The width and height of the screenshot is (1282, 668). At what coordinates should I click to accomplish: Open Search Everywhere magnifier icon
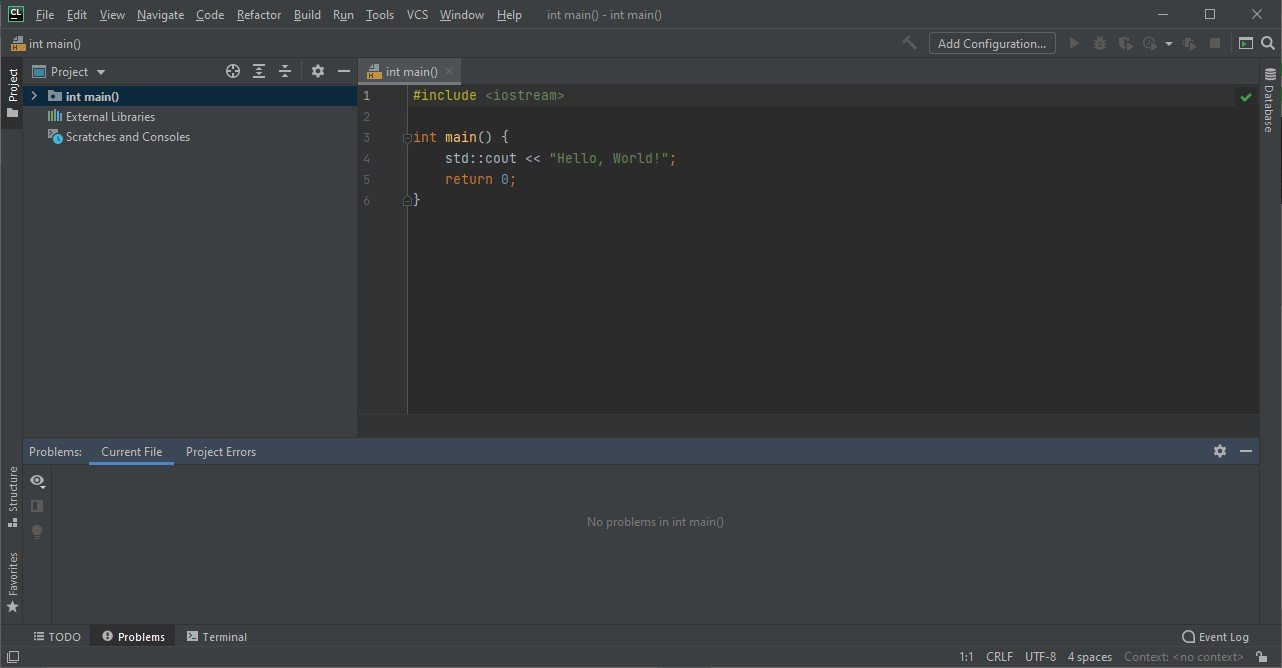click(1268, 43)
